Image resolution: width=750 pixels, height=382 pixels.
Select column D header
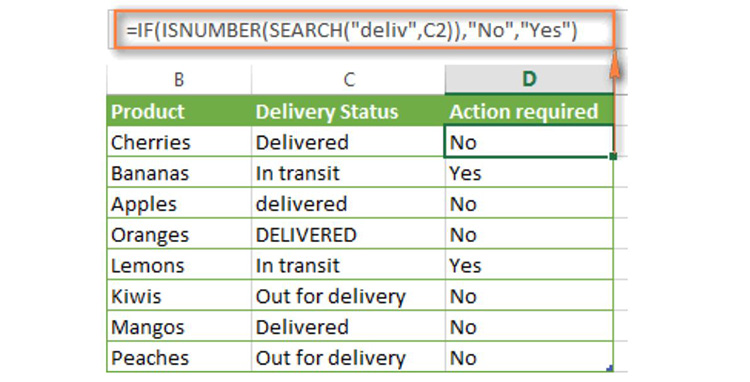tap(529, 79)
